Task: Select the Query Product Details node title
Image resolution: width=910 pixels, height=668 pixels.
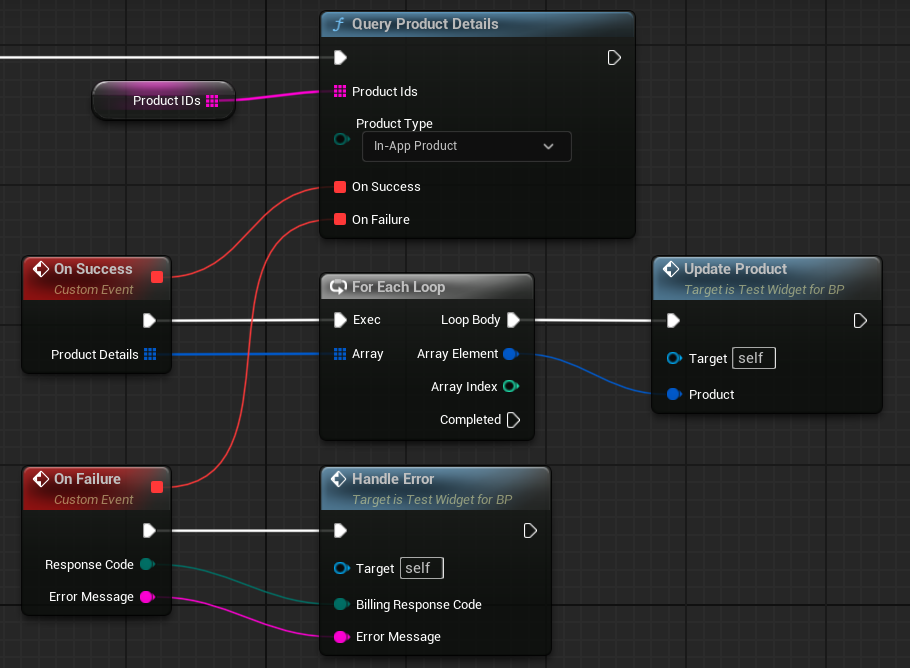Action: tap(425, 24)
